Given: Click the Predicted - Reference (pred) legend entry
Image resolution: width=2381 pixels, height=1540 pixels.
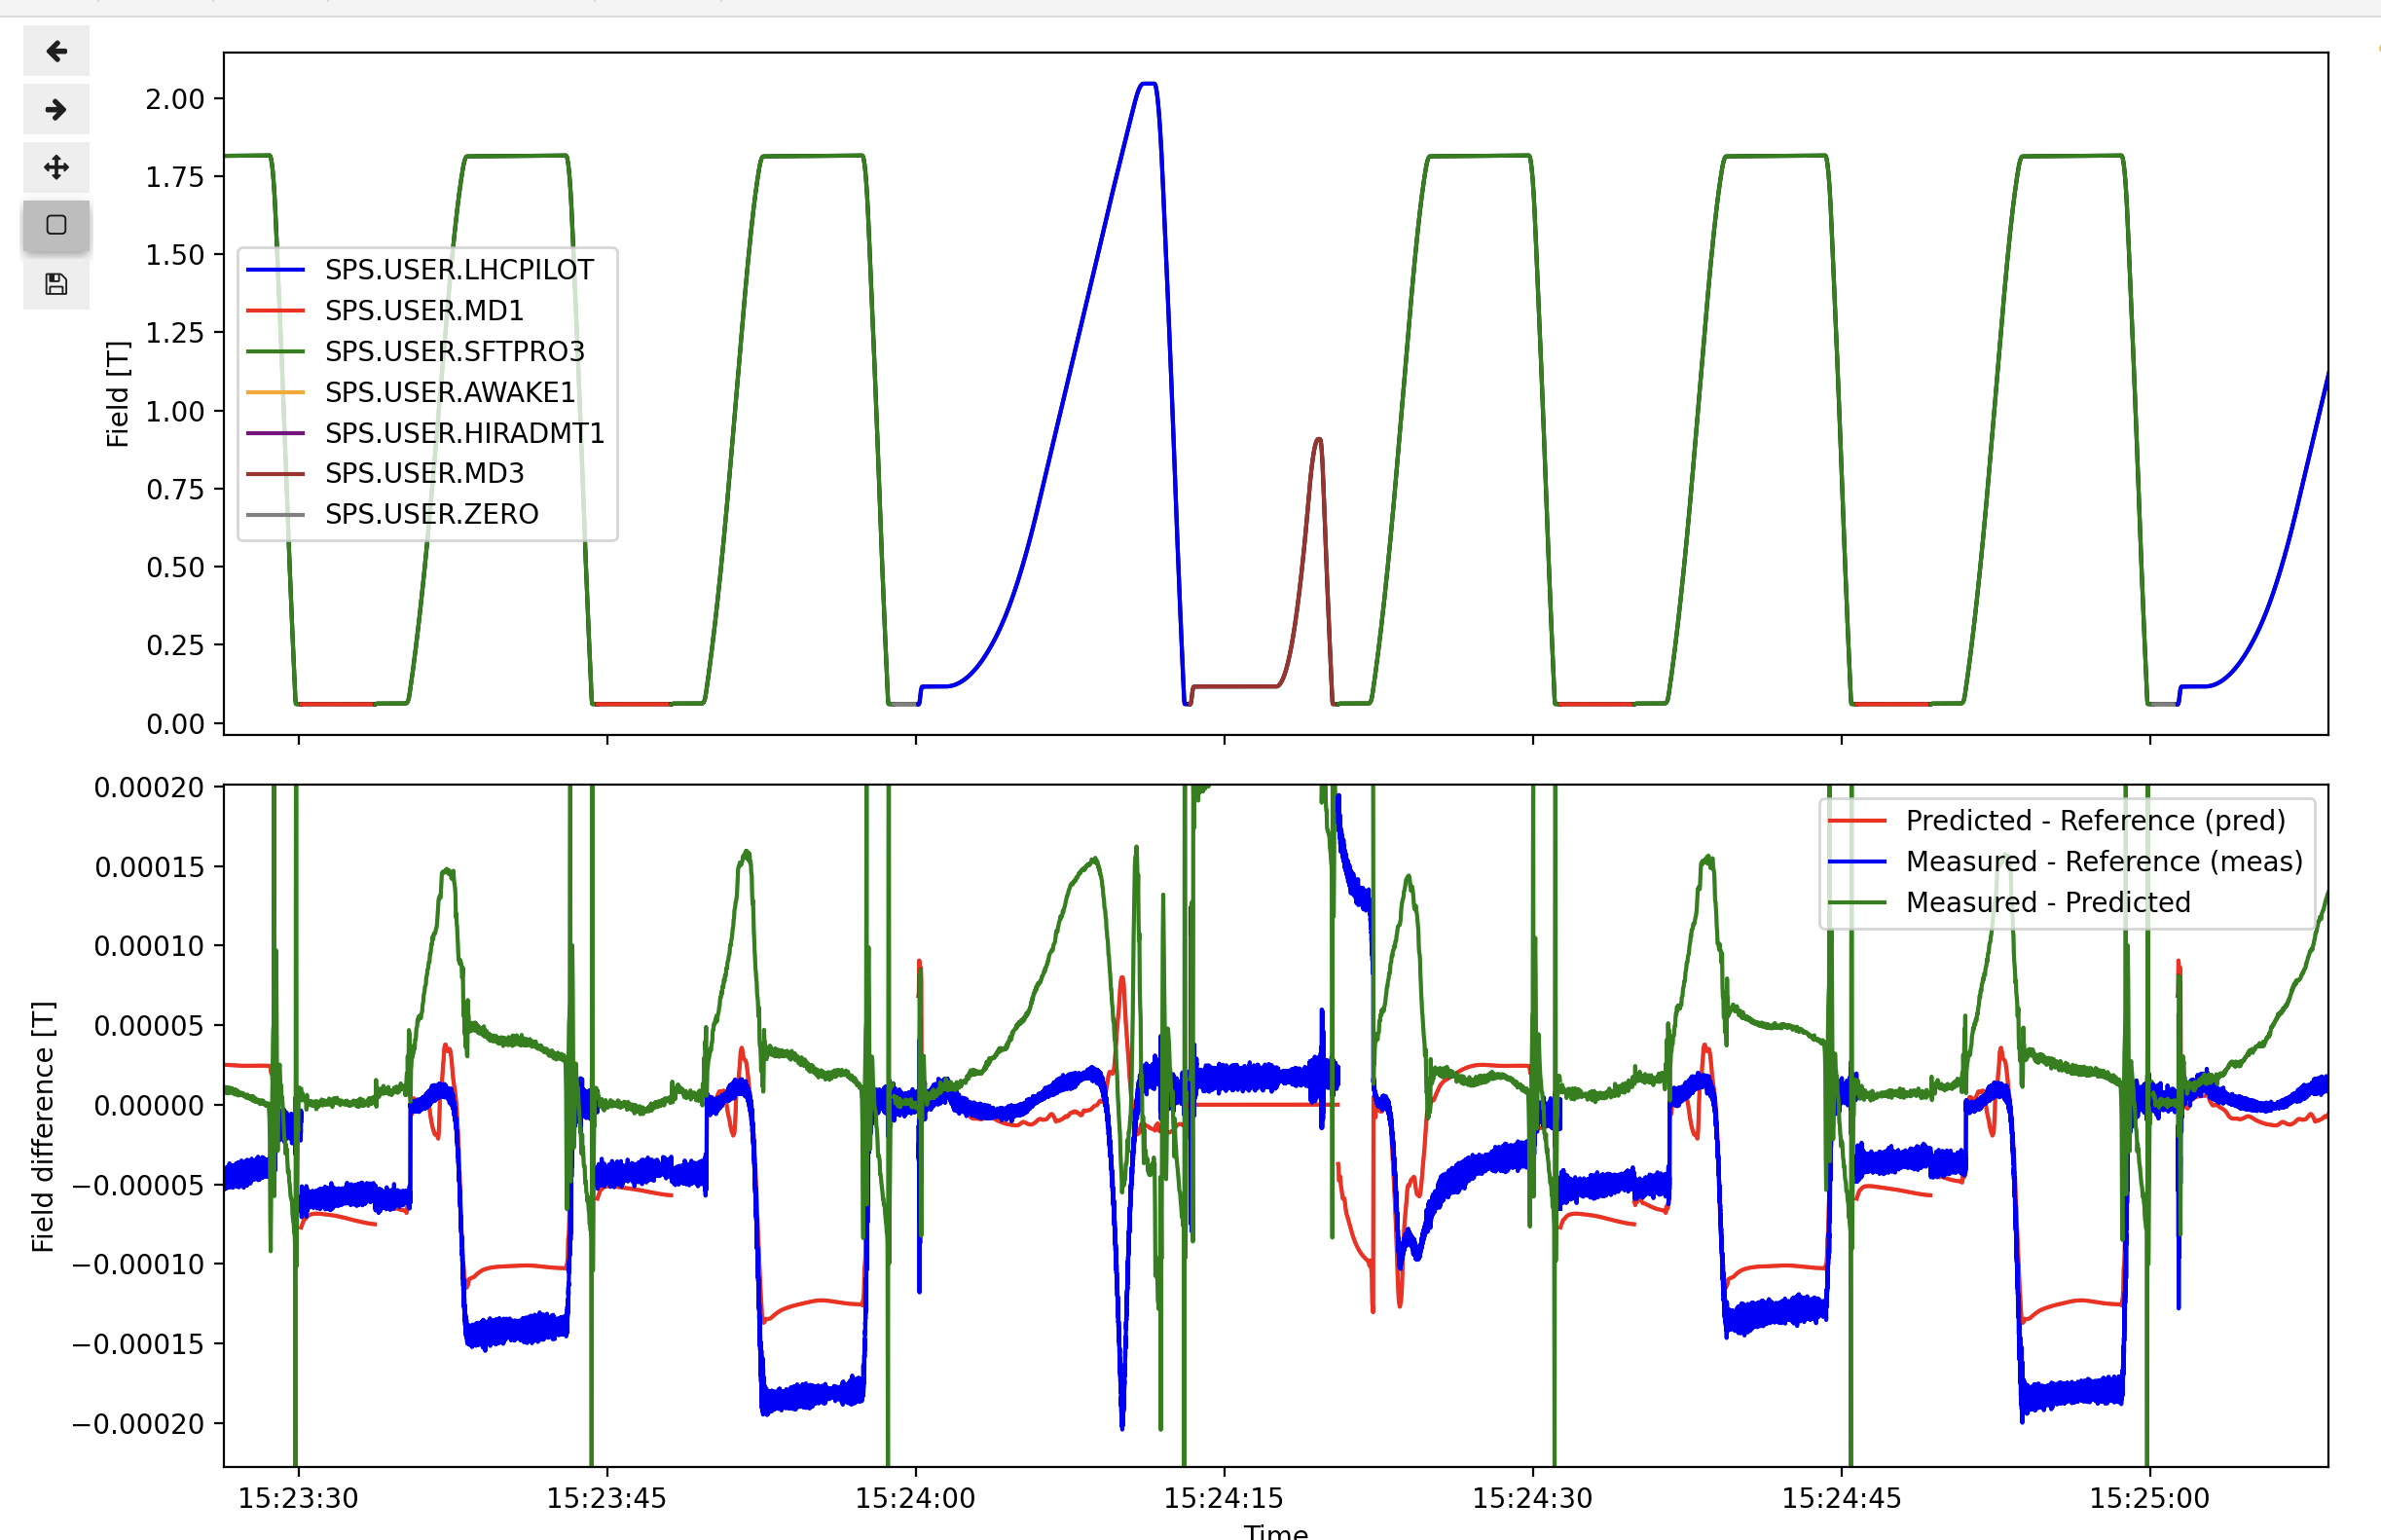Looking at the screenshot, I should click(x=2095, y=821).
